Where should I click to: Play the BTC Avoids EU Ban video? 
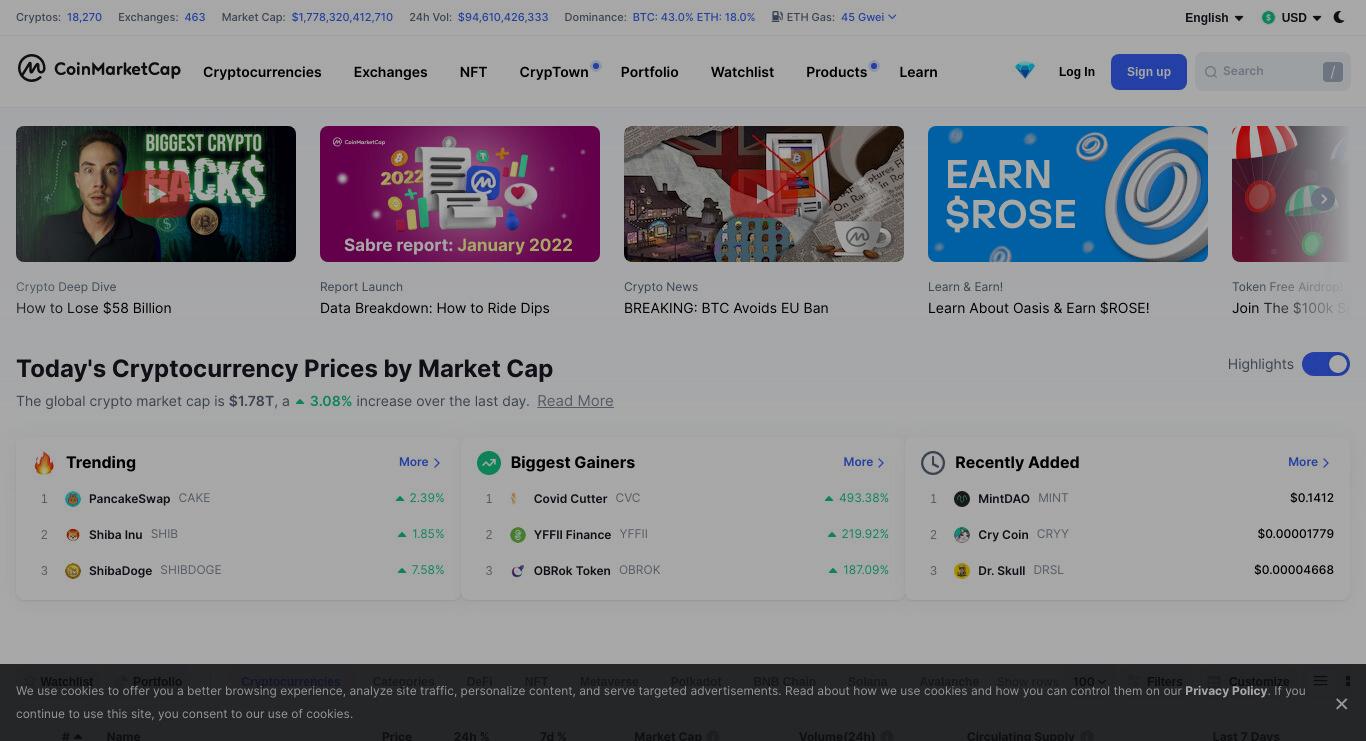click(764, 194)
